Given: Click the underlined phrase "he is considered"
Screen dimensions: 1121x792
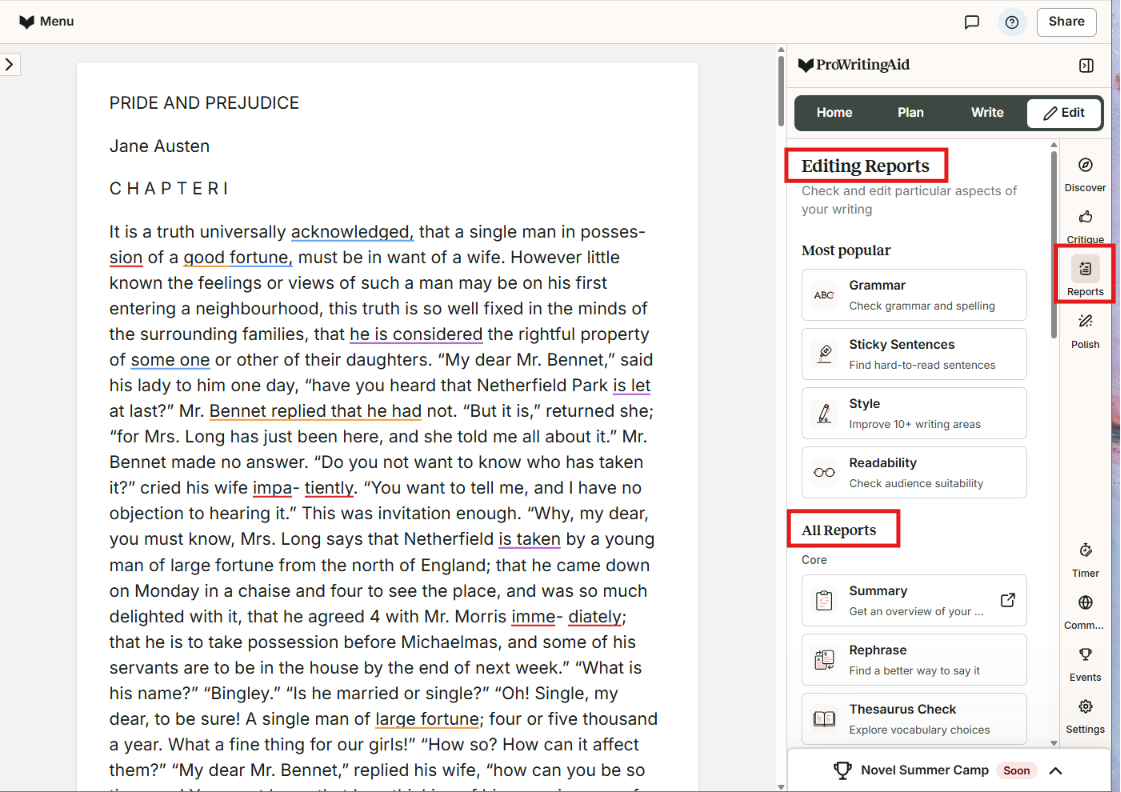Looking at the screenshot, I should 416,335.
